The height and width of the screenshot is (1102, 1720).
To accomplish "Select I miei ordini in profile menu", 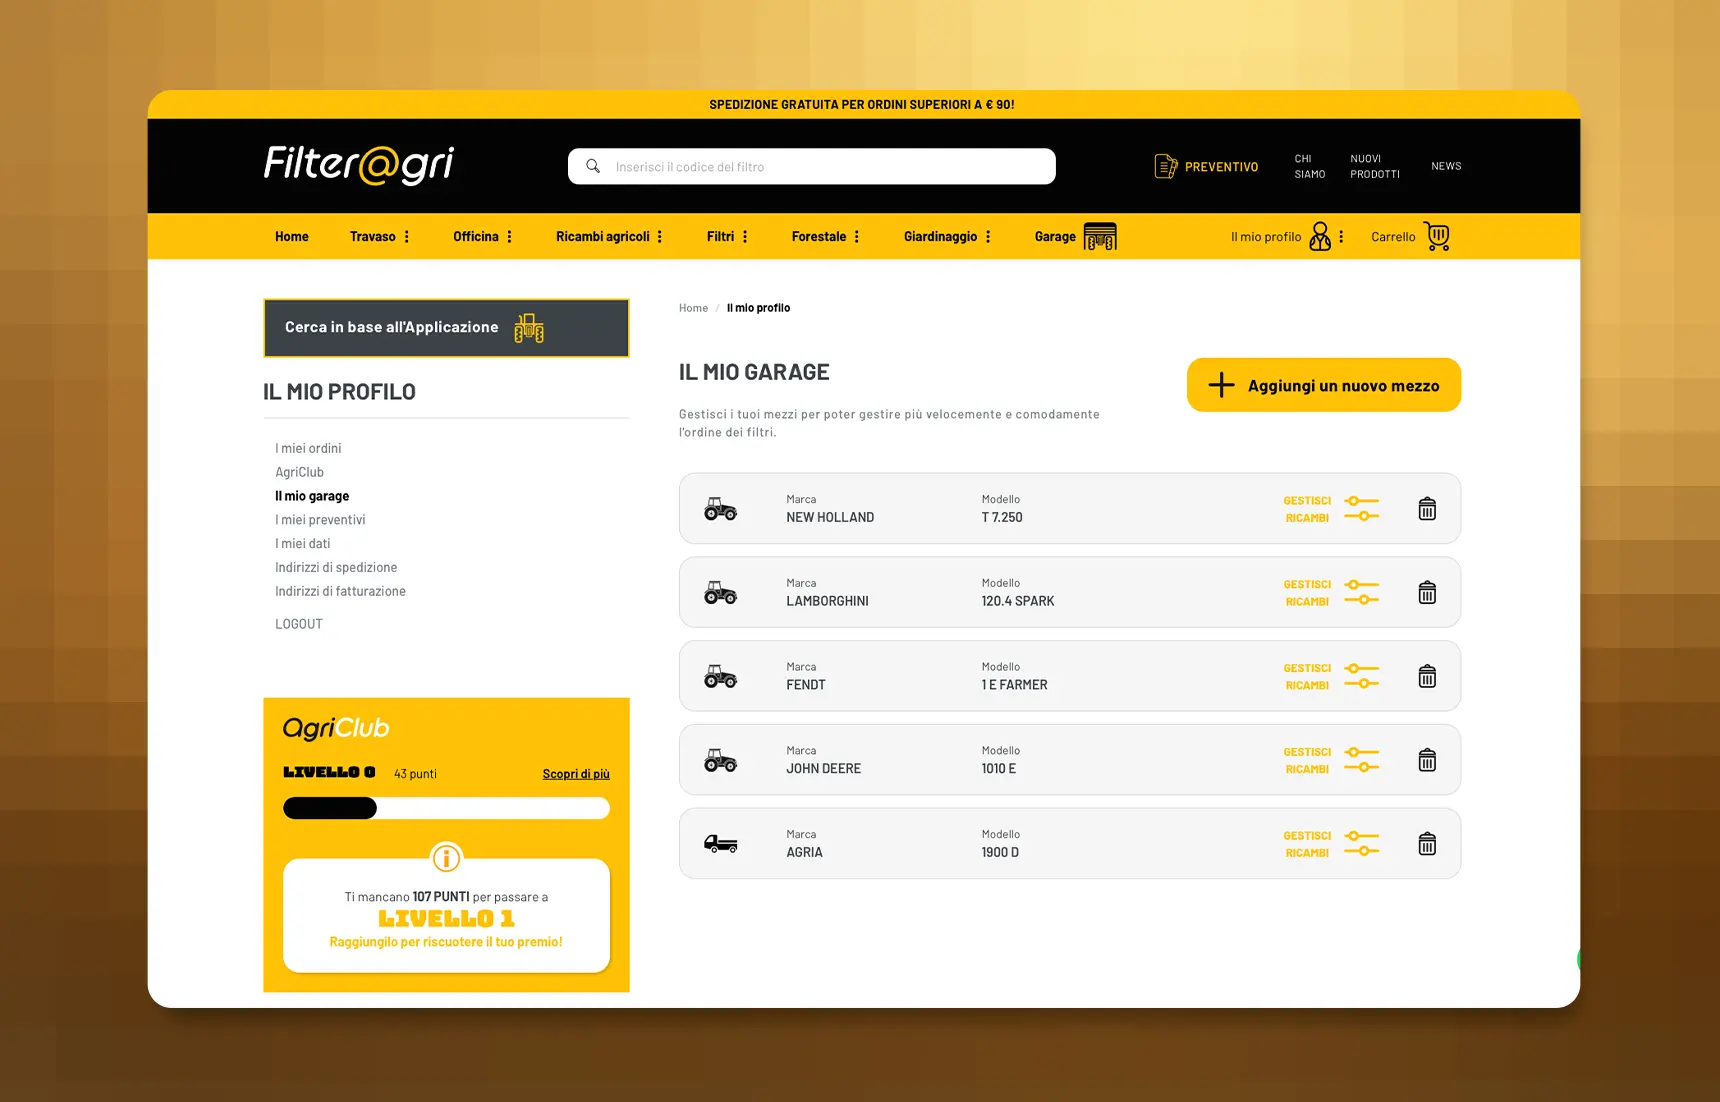I will pos(308,448).
